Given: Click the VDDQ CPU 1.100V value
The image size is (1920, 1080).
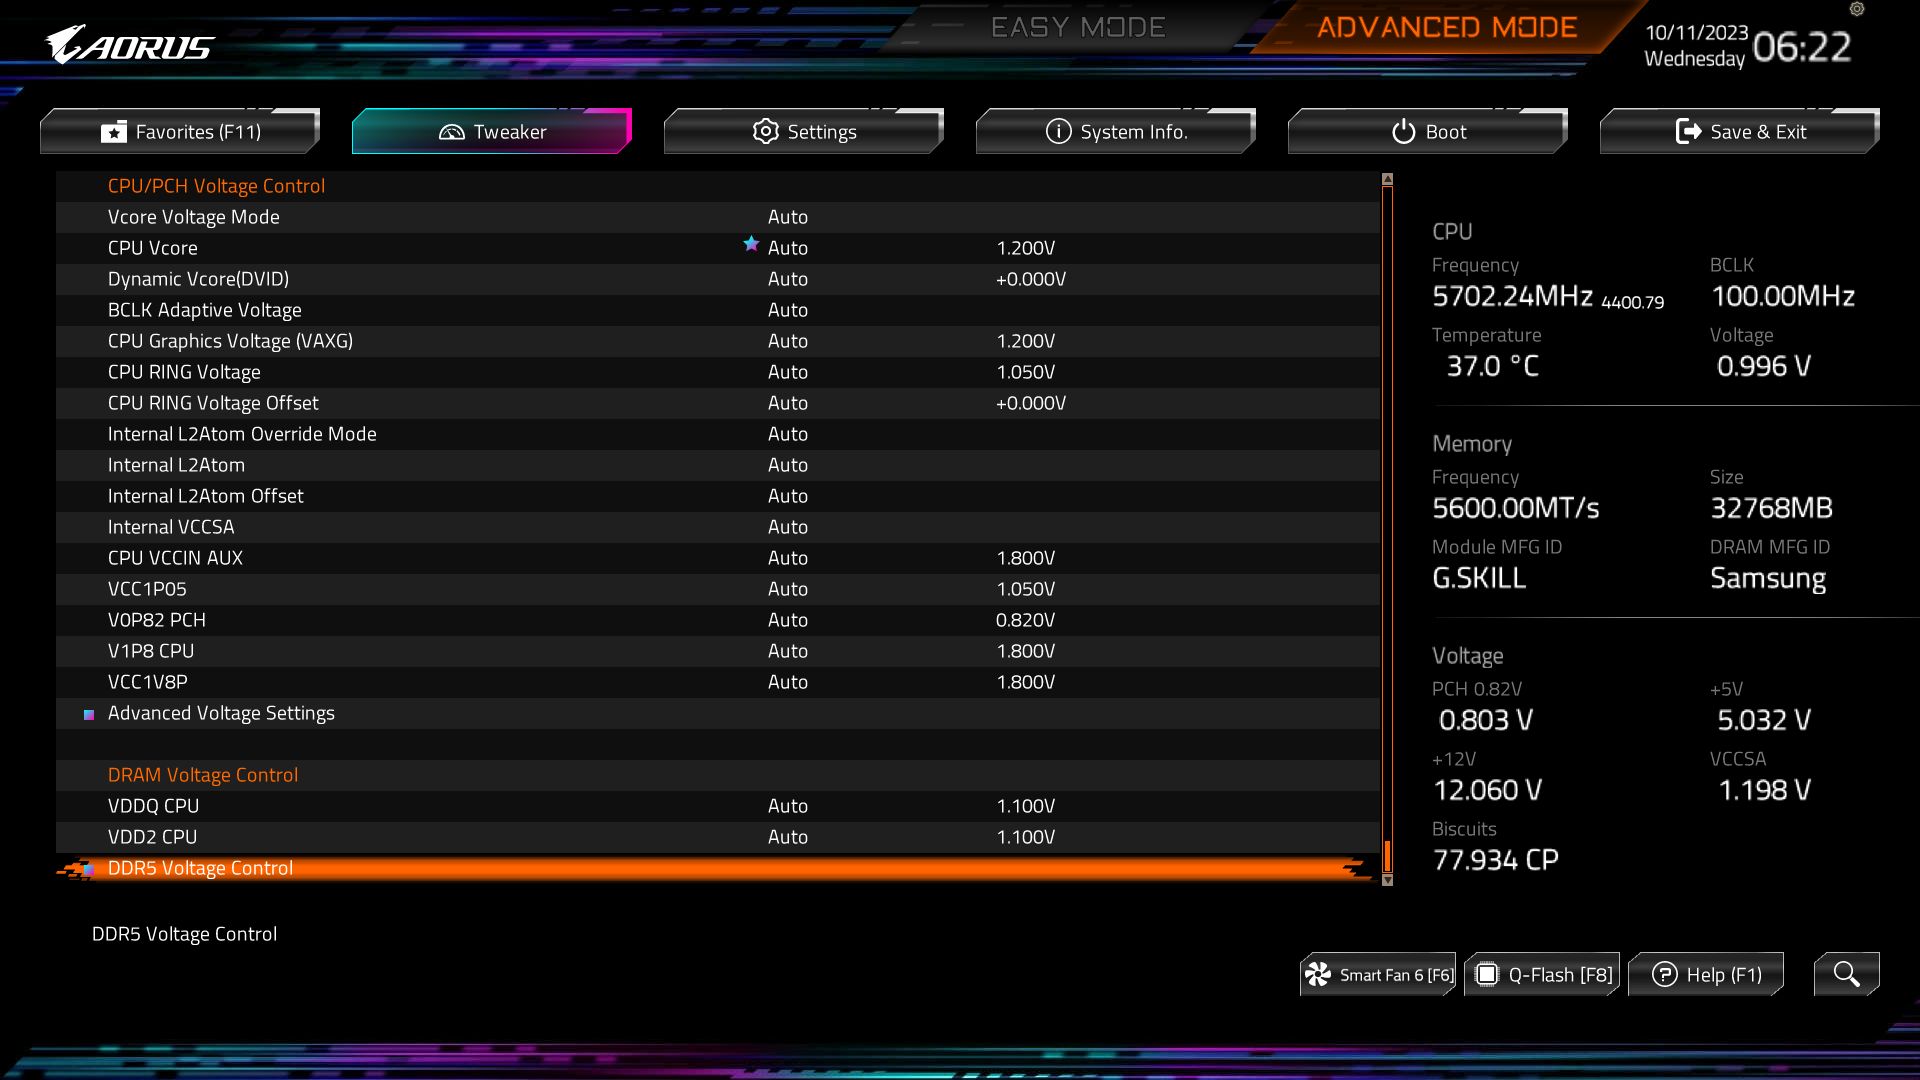Looking at the screenshot, I should (1025, 806).
